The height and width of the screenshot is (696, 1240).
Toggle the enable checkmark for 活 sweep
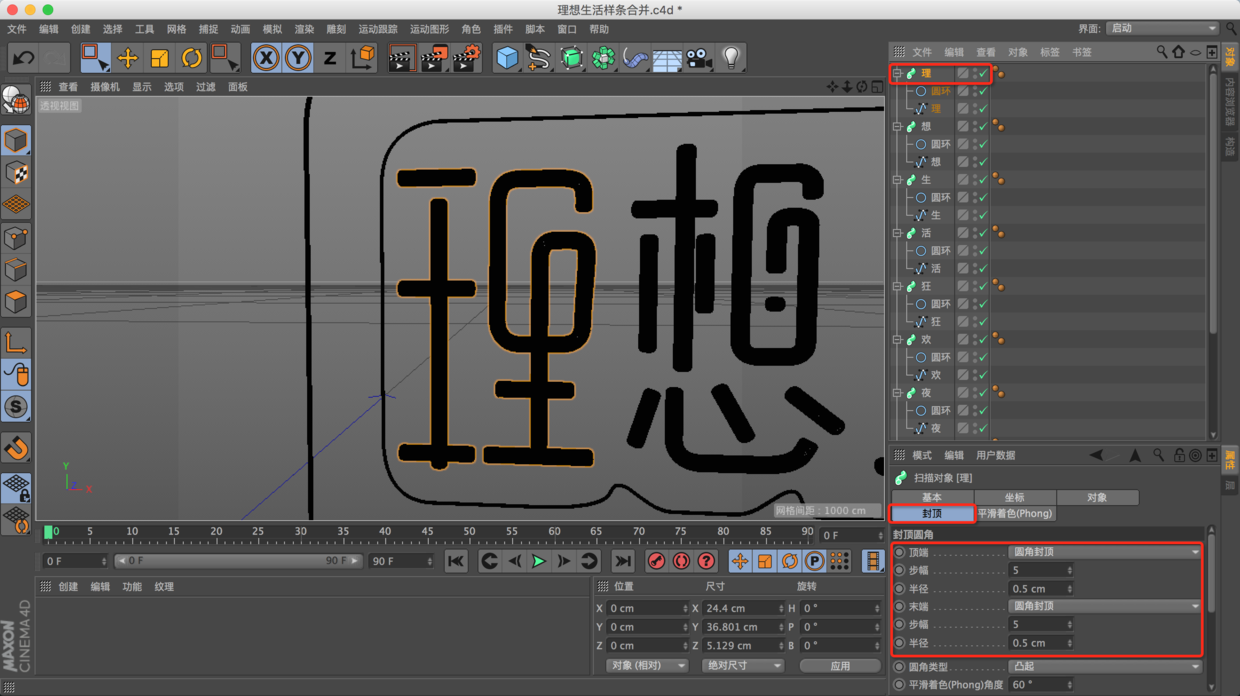[x=983, y=233]
